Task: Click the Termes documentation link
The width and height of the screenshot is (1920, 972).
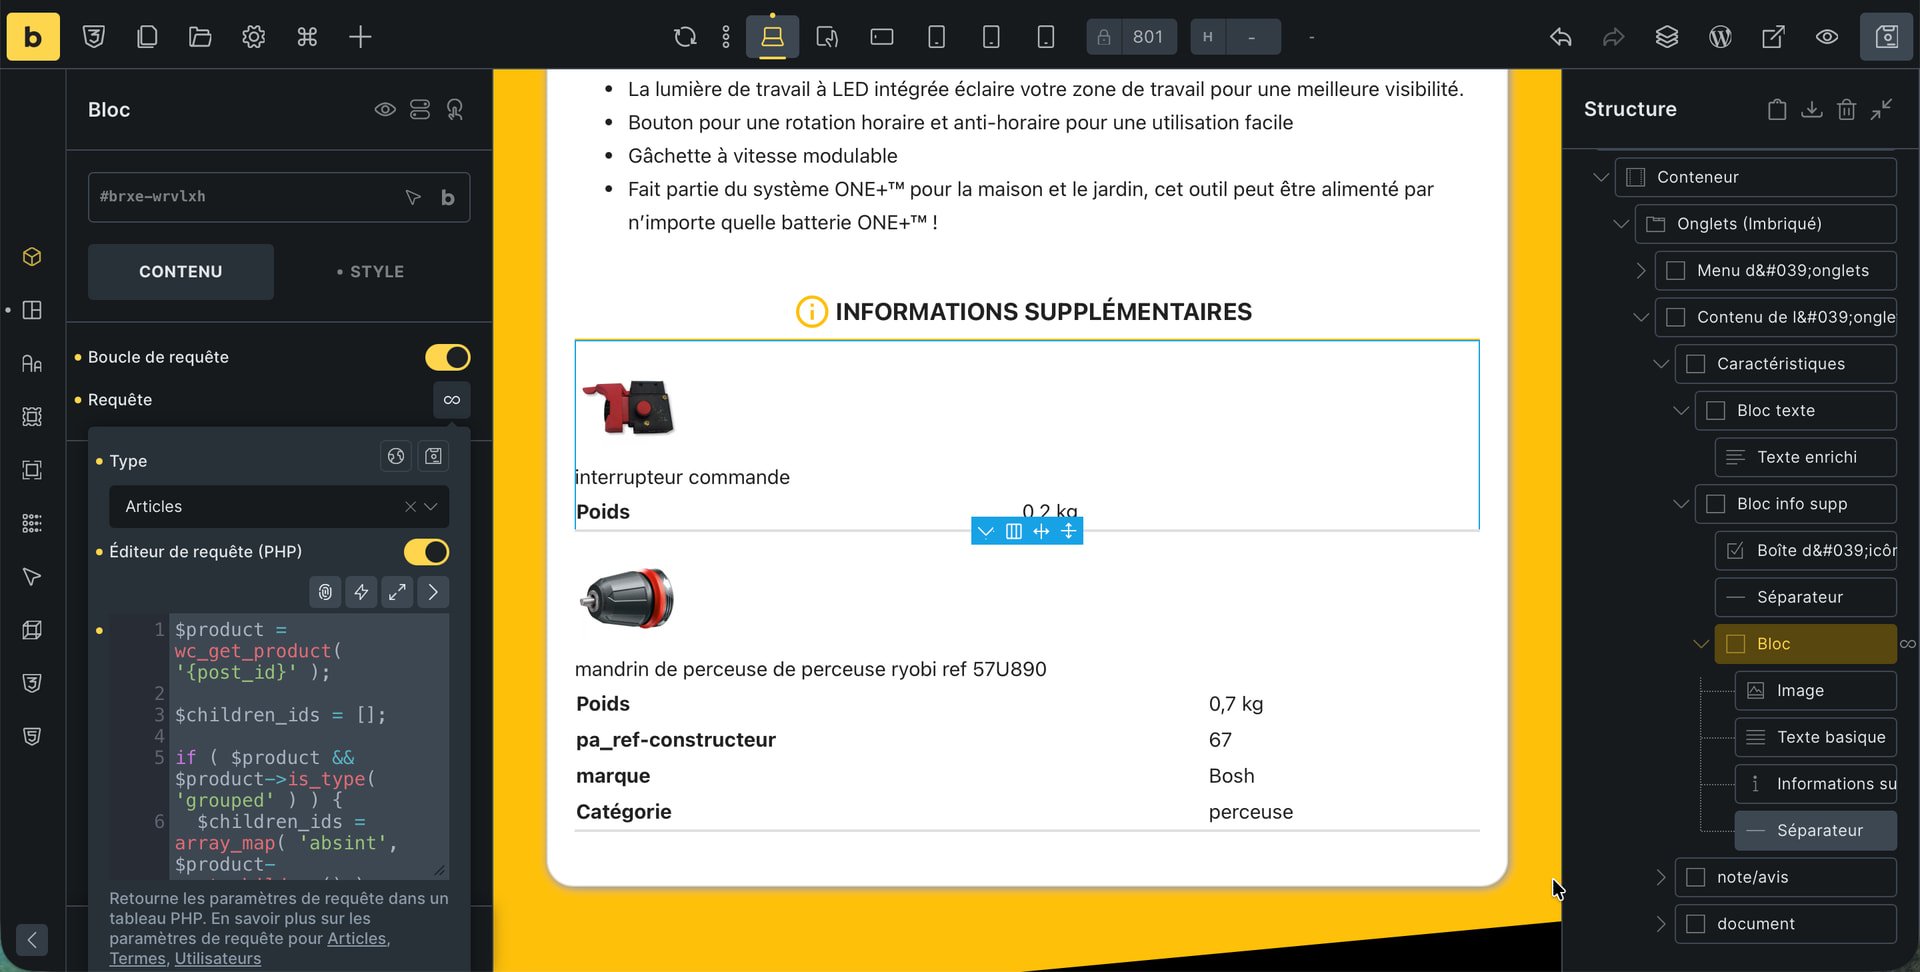Action: [137, 958]
